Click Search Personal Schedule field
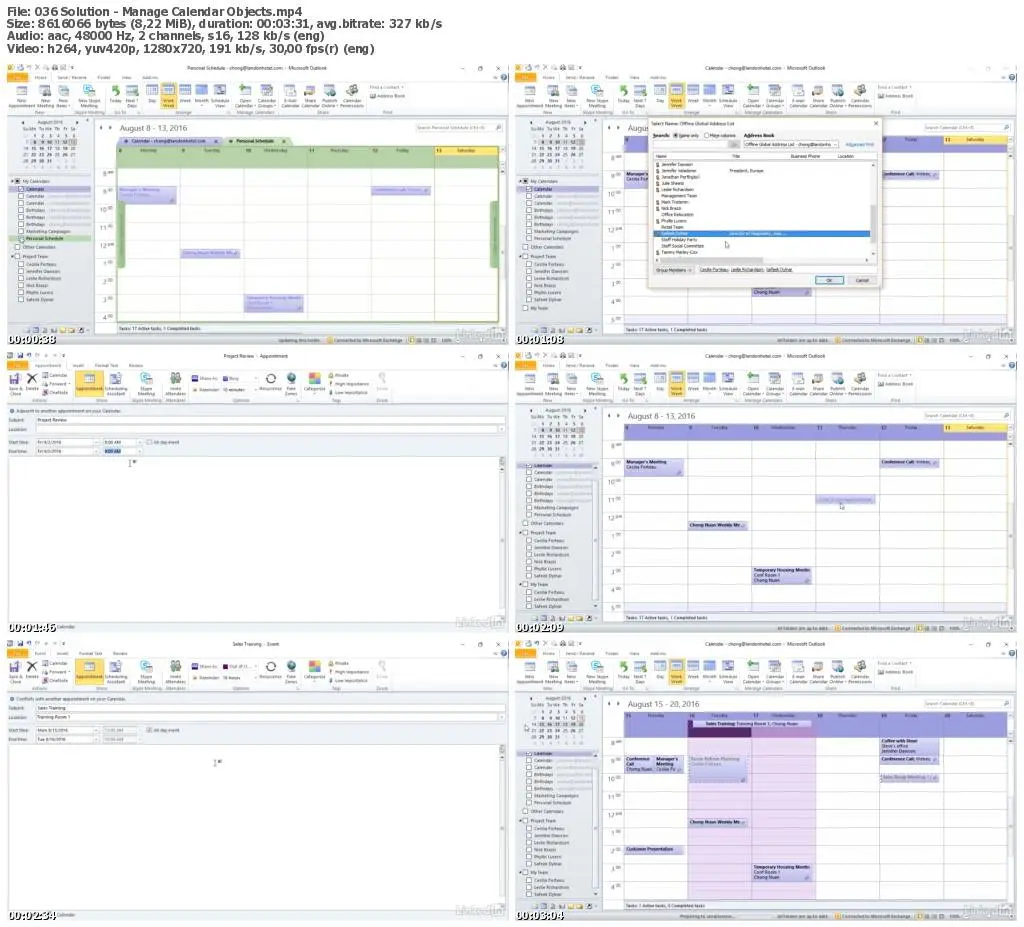Viewport: 1024px width, 927px height. point(459,128)
